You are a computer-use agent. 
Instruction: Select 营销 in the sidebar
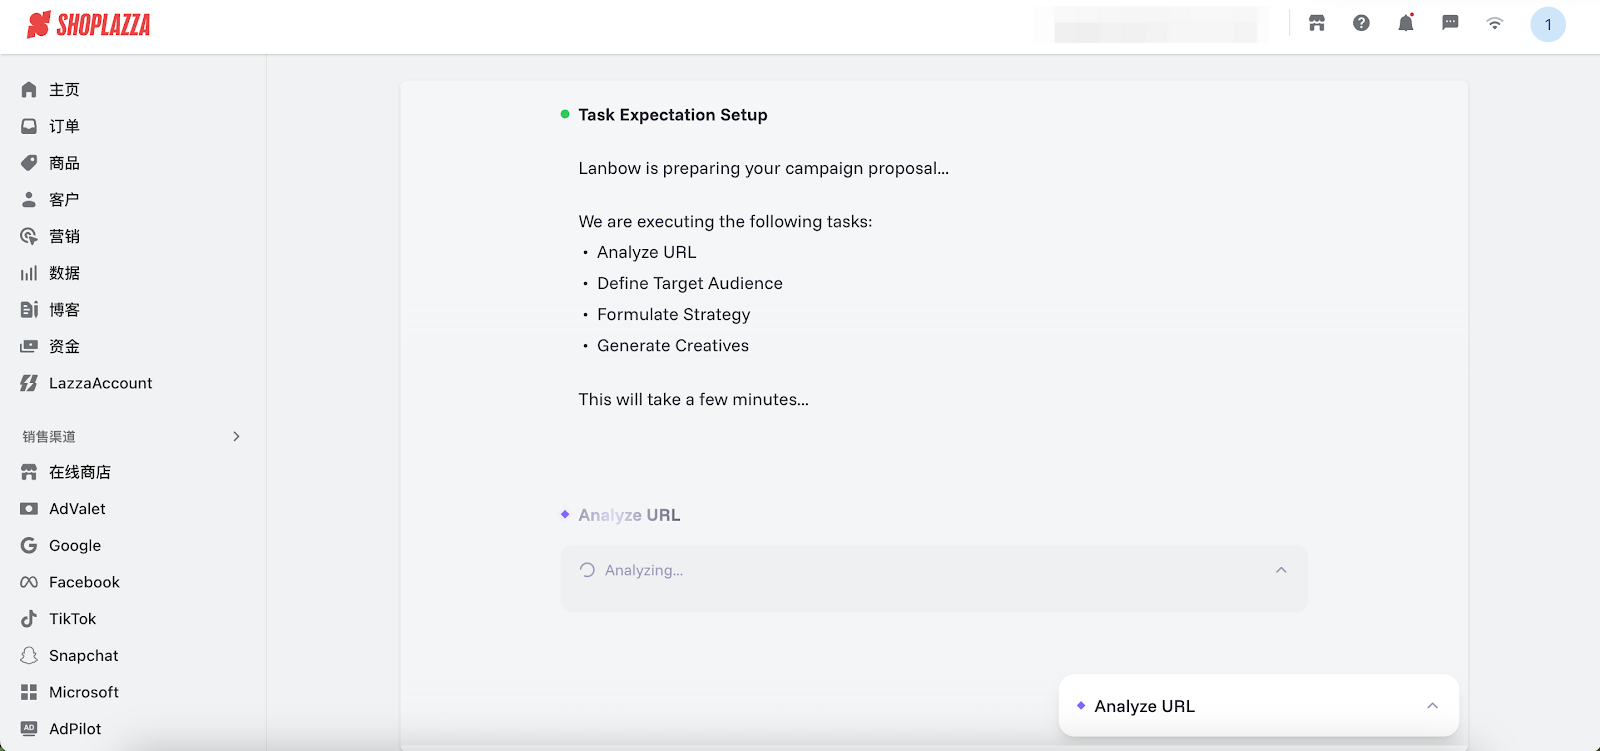(64, 237)
